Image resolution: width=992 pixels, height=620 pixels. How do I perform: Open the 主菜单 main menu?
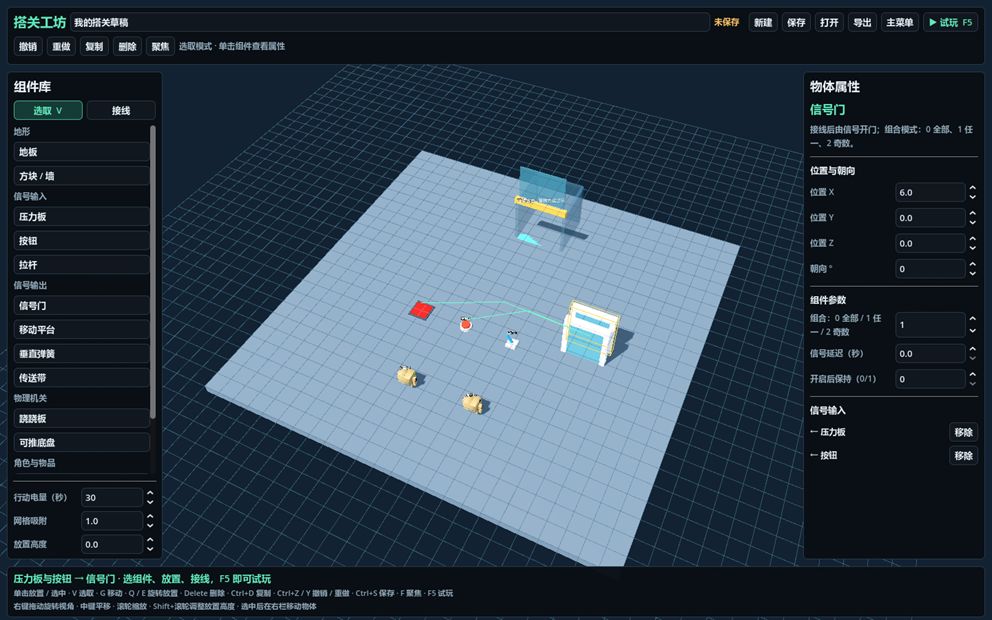900,22
